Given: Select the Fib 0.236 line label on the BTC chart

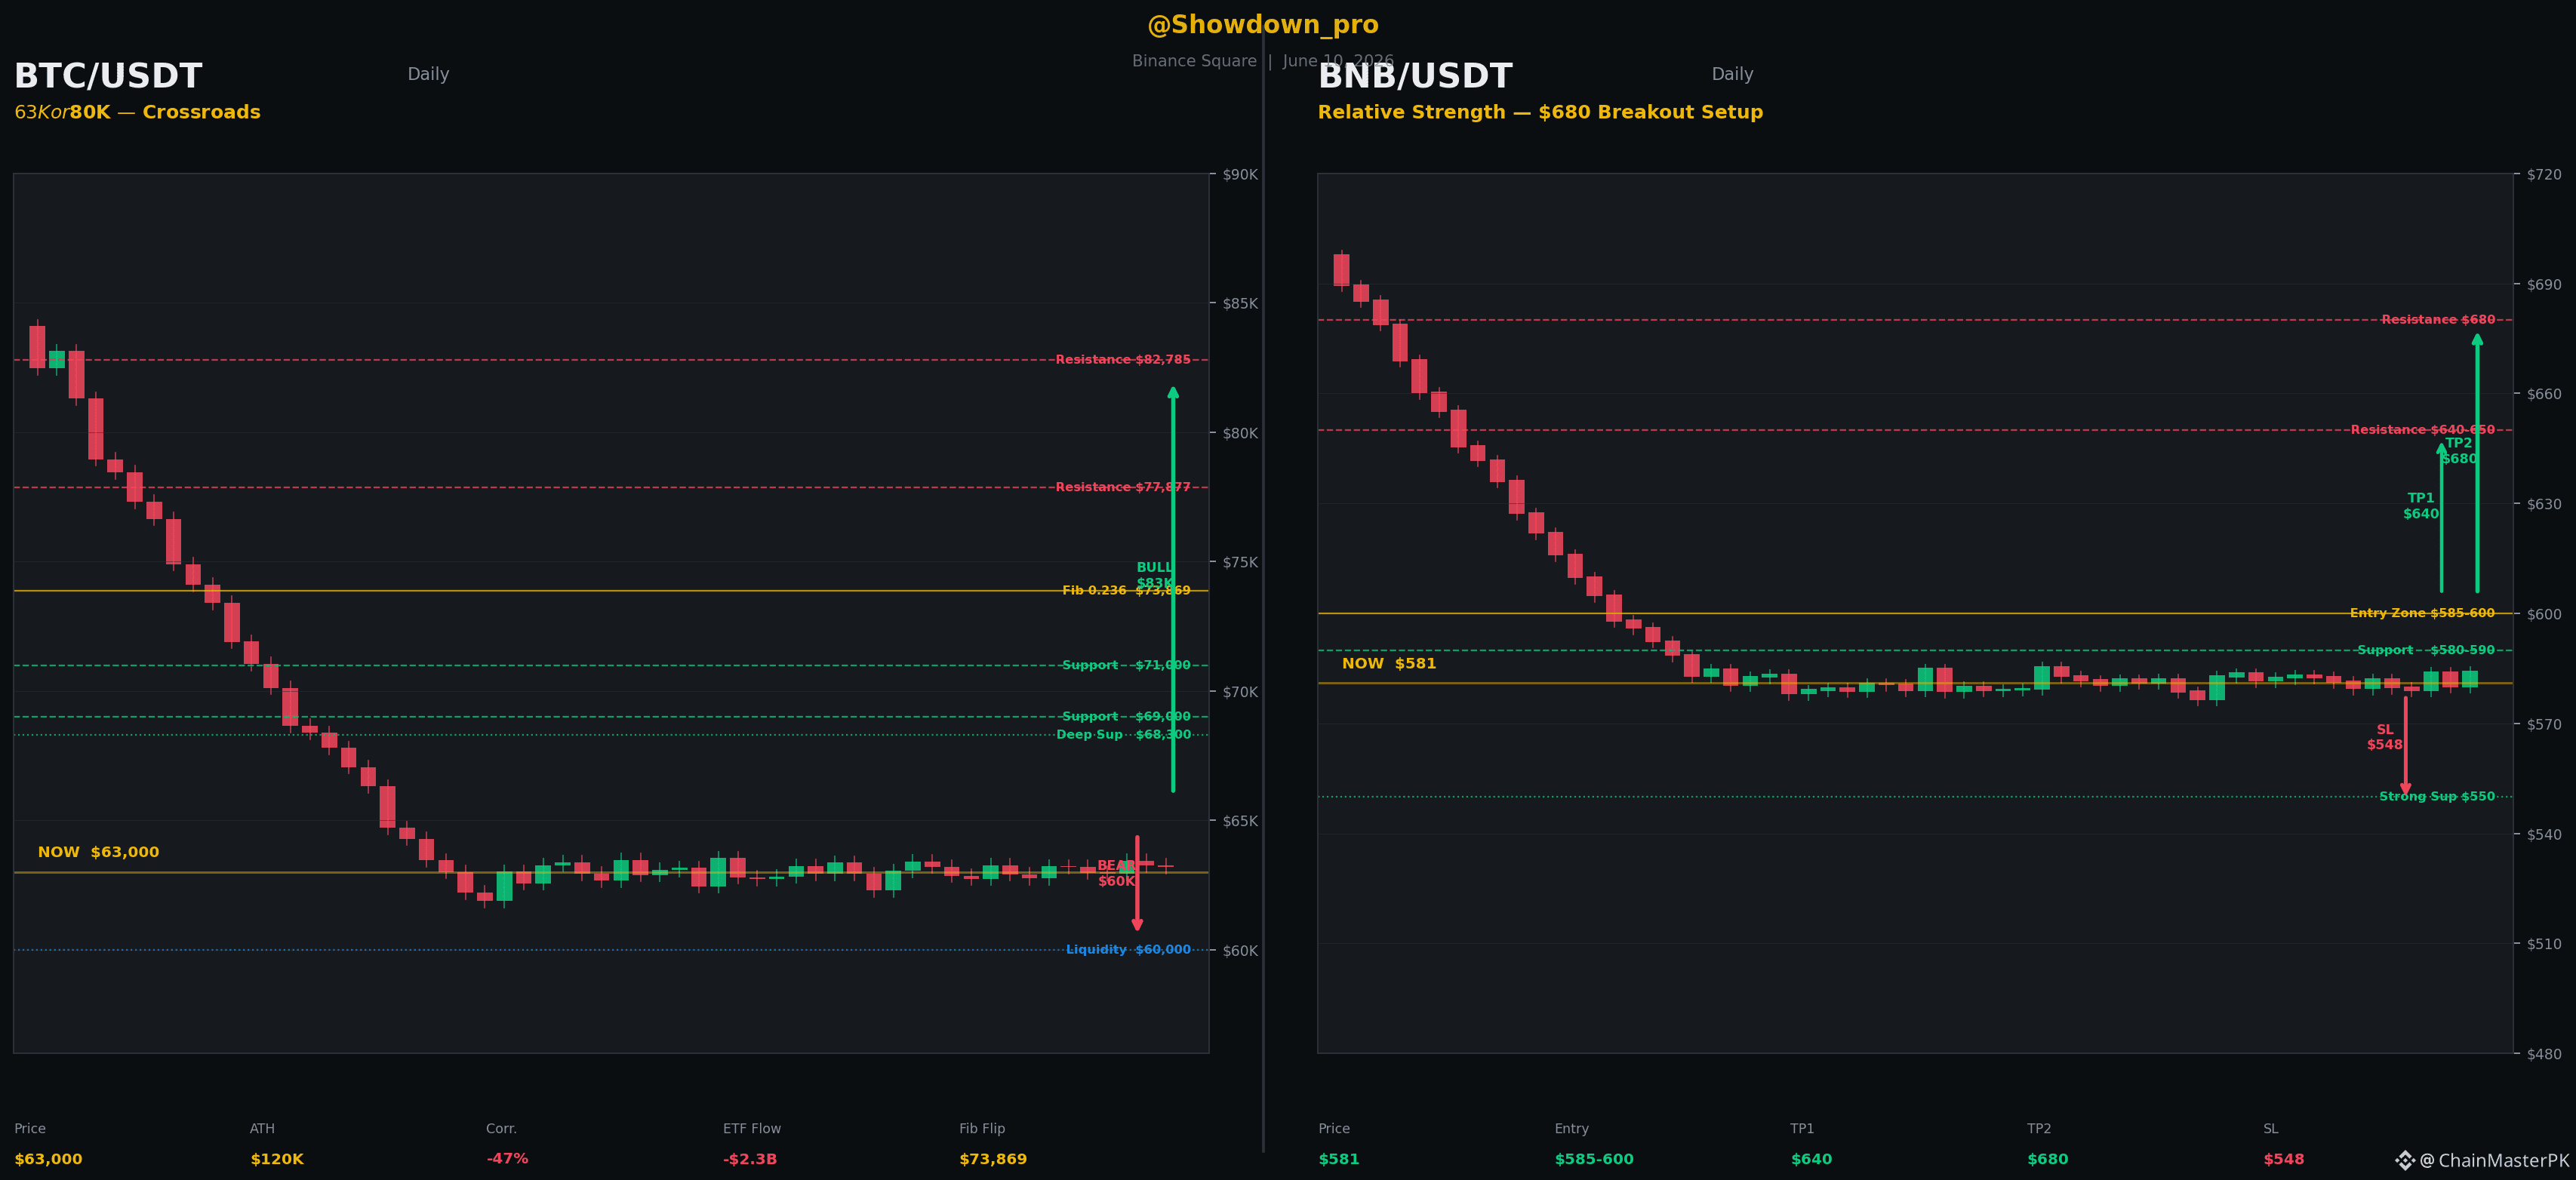Looking at the screenshot, I should click(x=1126, y=591).
